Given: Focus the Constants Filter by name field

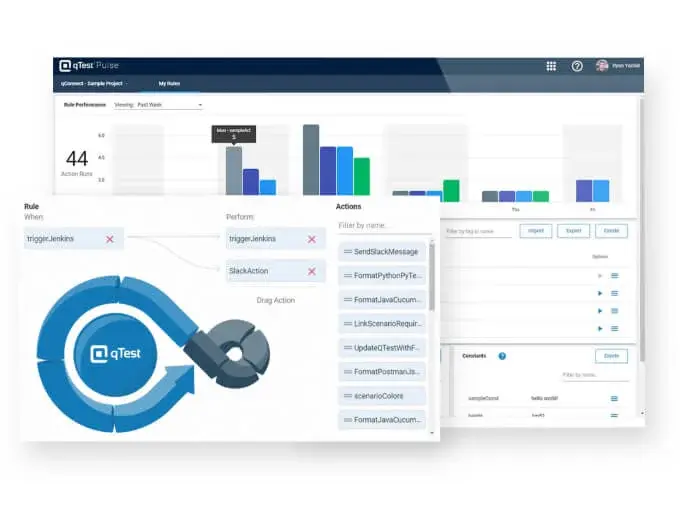Looking at the screenshot, I should click(595, 375).
